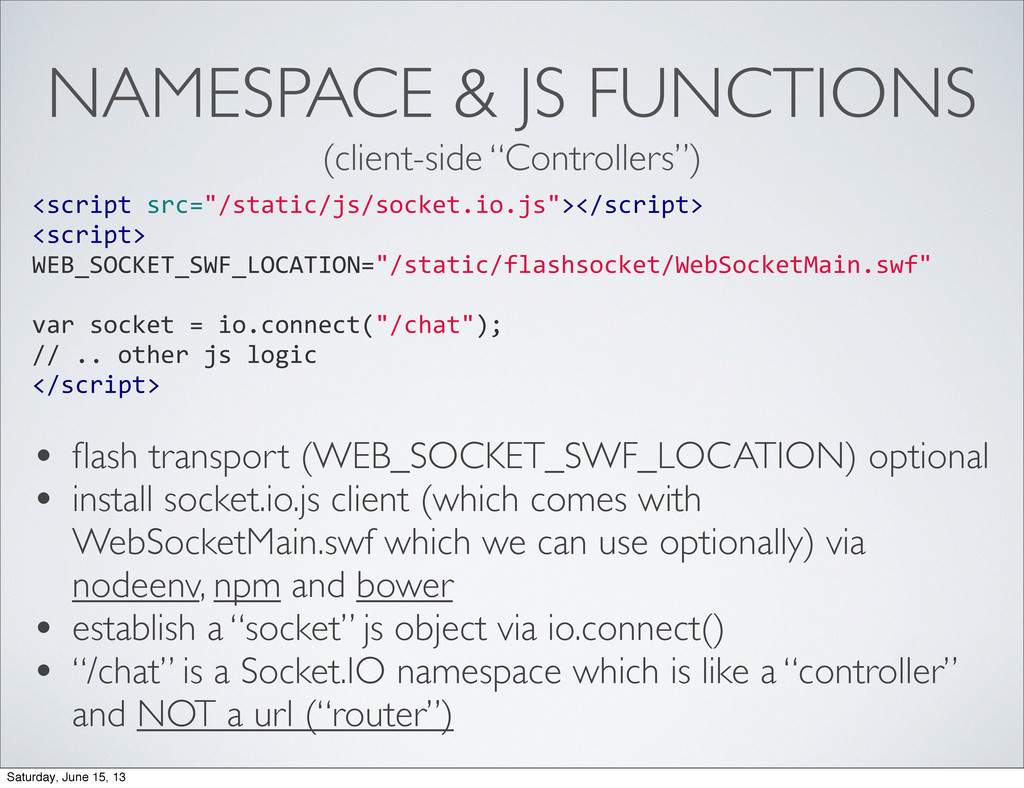
Task: Click the 'flash transport' bullet text
Action: [x=530, y=457]
